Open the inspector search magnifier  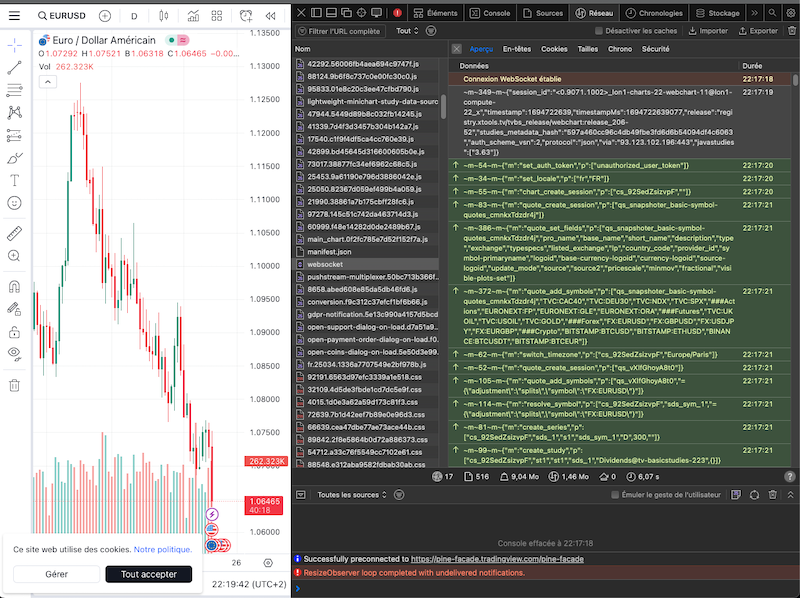click(772, 13)
